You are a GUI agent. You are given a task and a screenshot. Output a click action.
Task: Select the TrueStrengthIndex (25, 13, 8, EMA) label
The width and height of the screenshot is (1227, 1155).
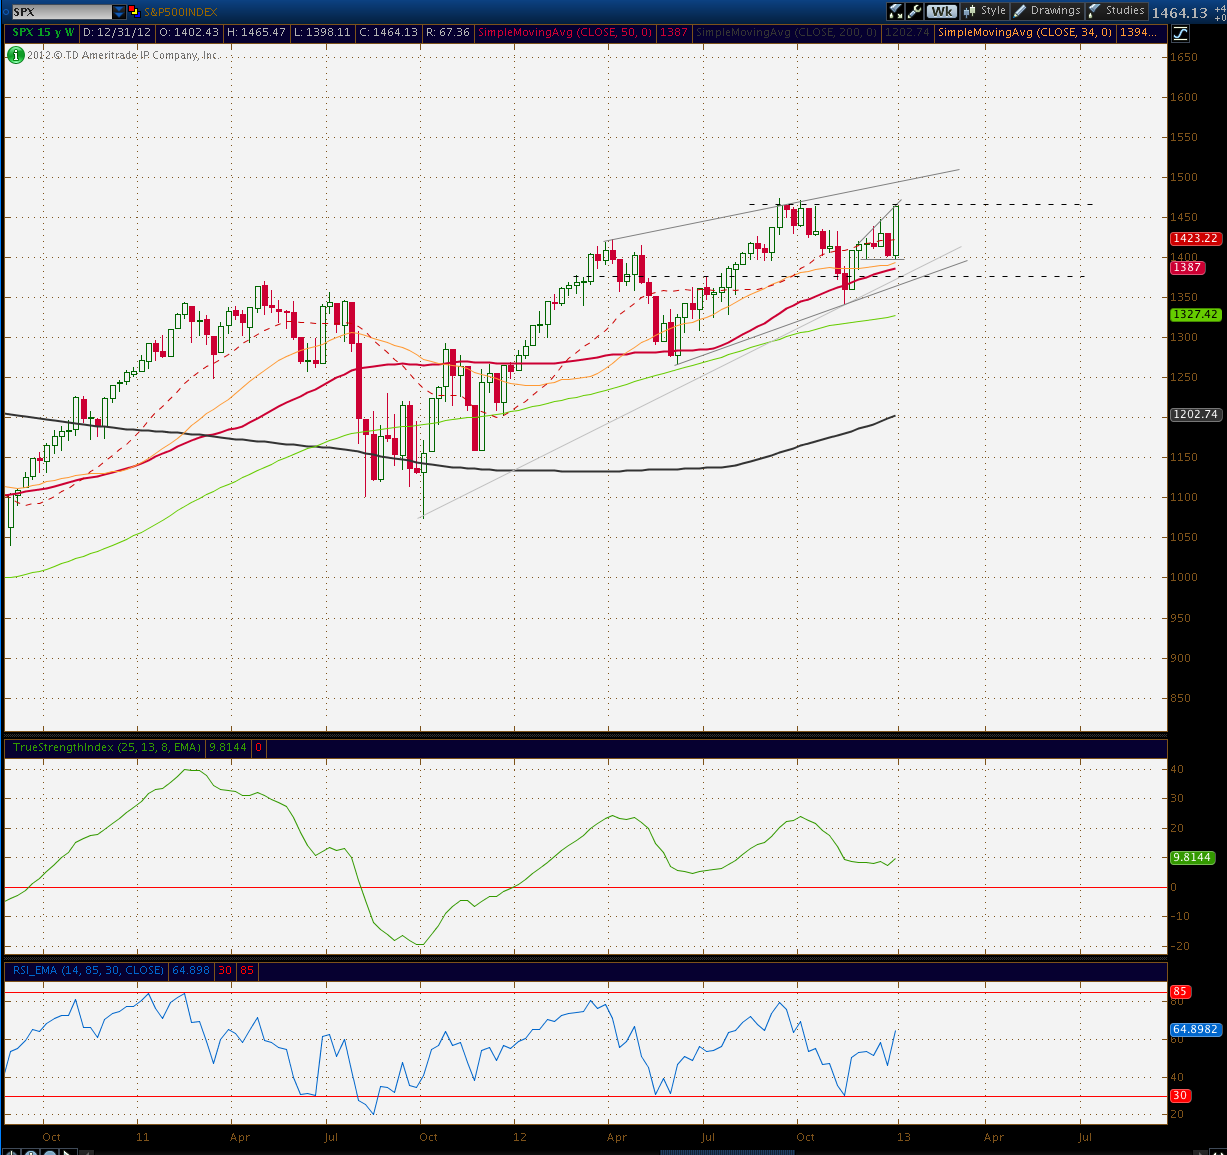tap(107, 748)
